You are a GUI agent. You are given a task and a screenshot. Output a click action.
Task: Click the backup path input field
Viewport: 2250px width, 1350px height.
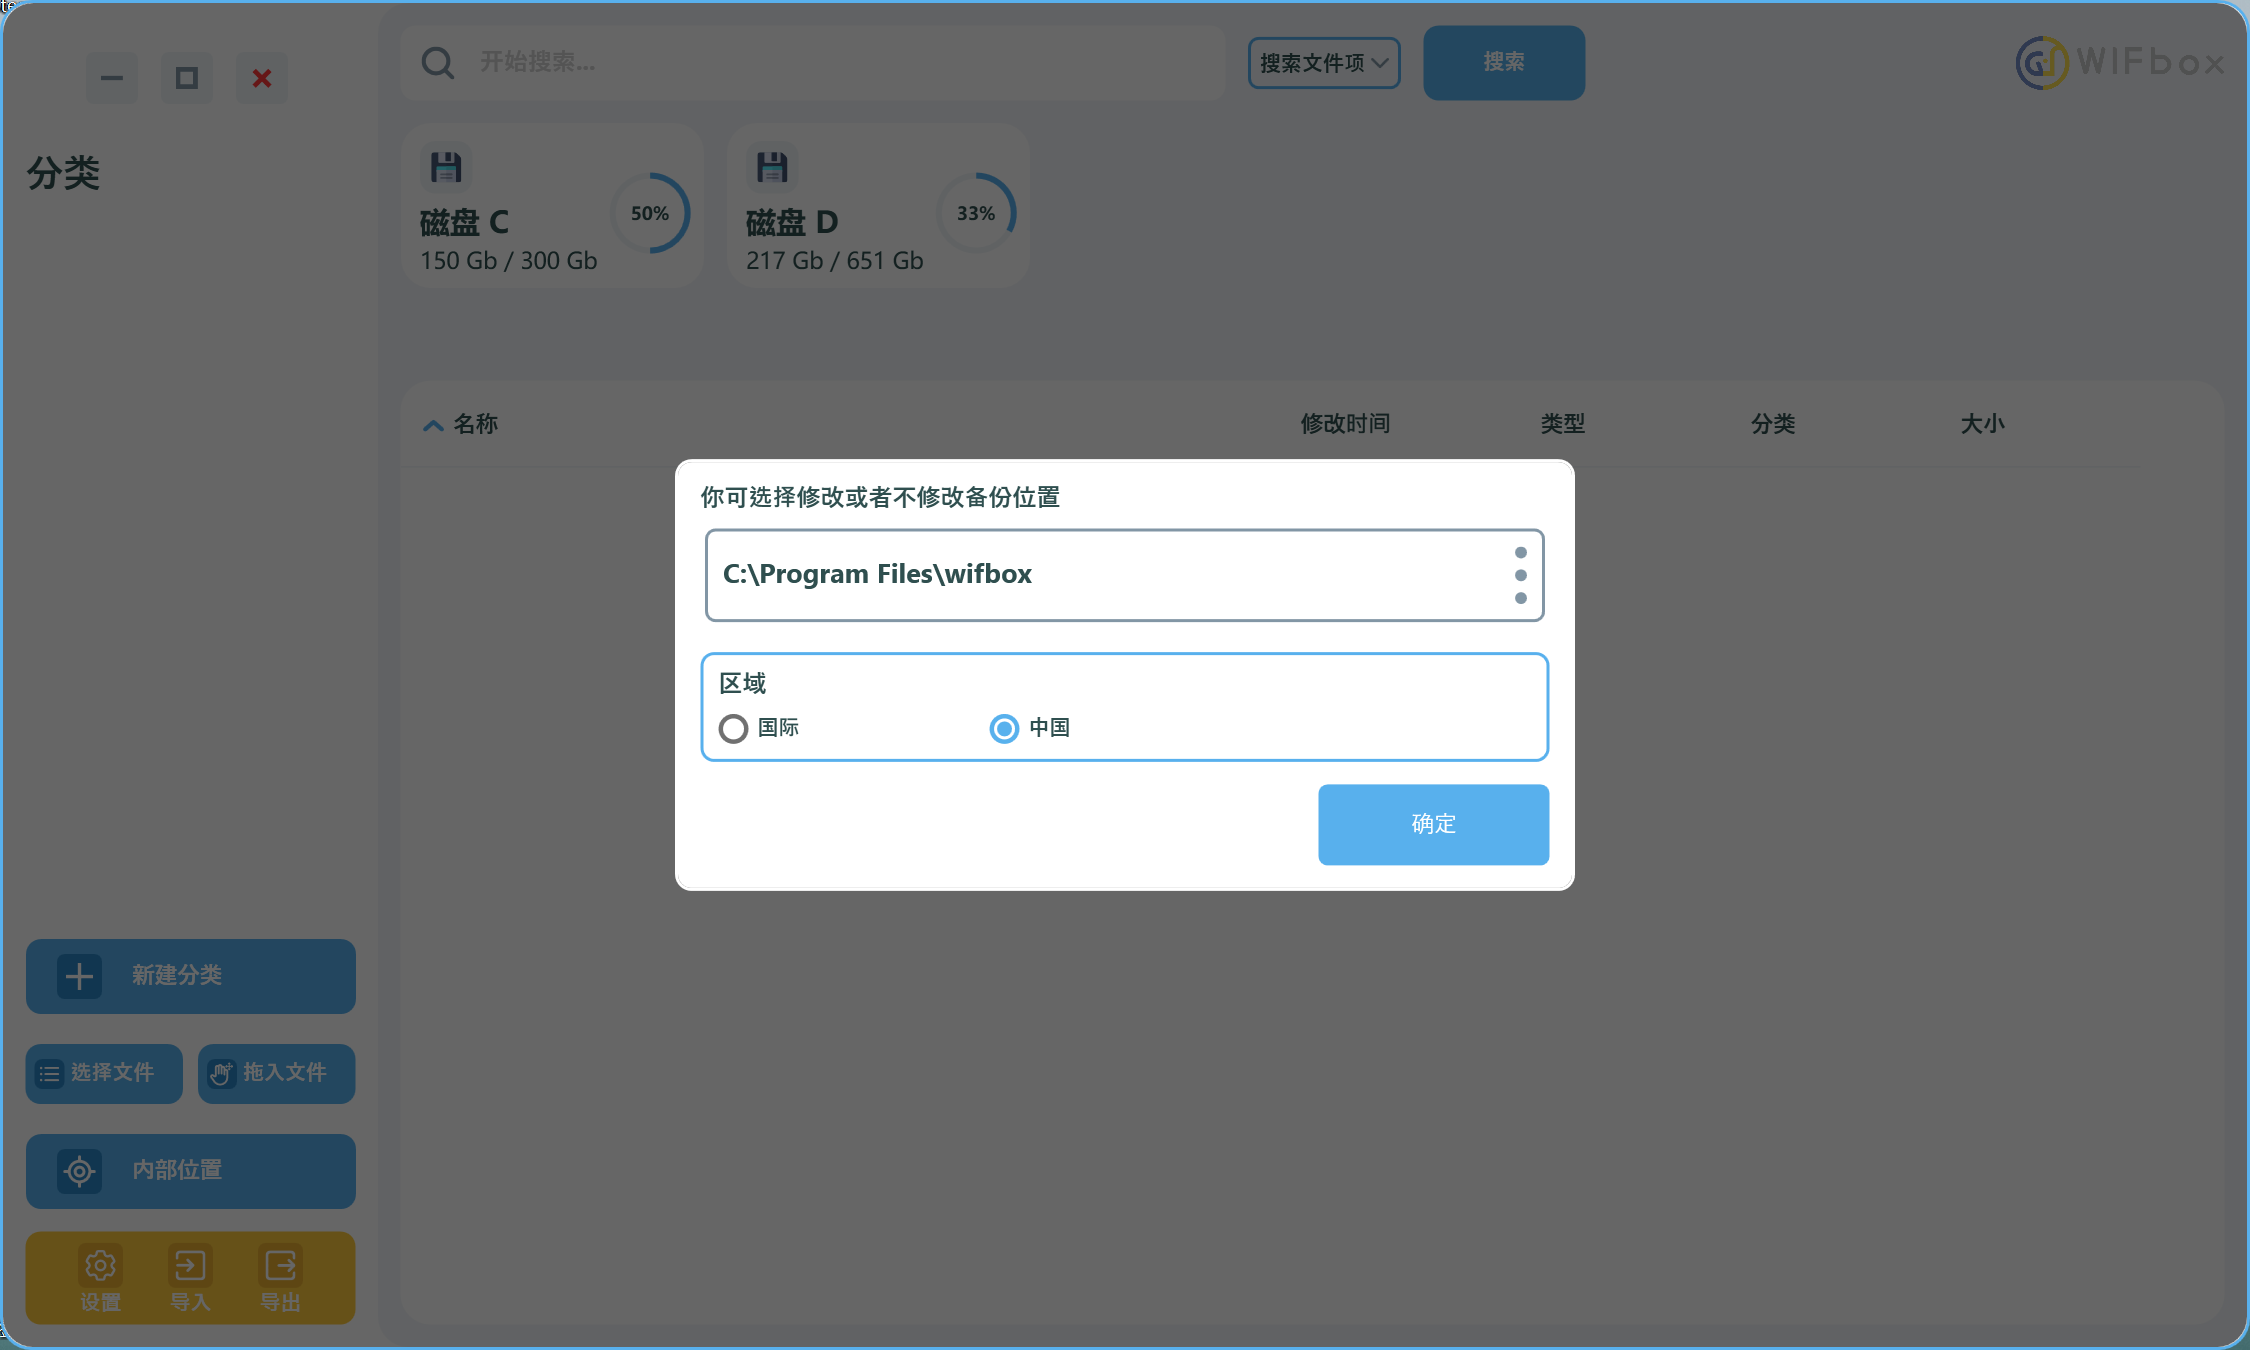pos(1100,575)
